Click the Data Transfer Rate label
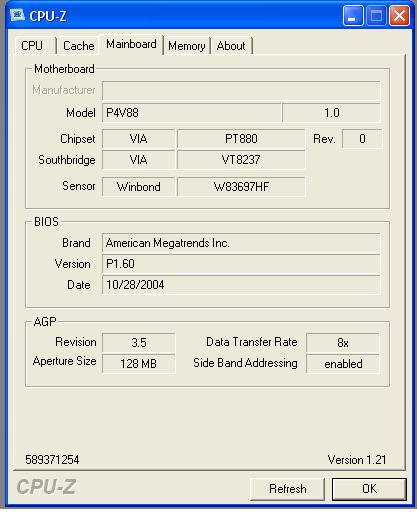Image resolution: width=417 pixels, height=512 pixels. [x=252, y=342]
